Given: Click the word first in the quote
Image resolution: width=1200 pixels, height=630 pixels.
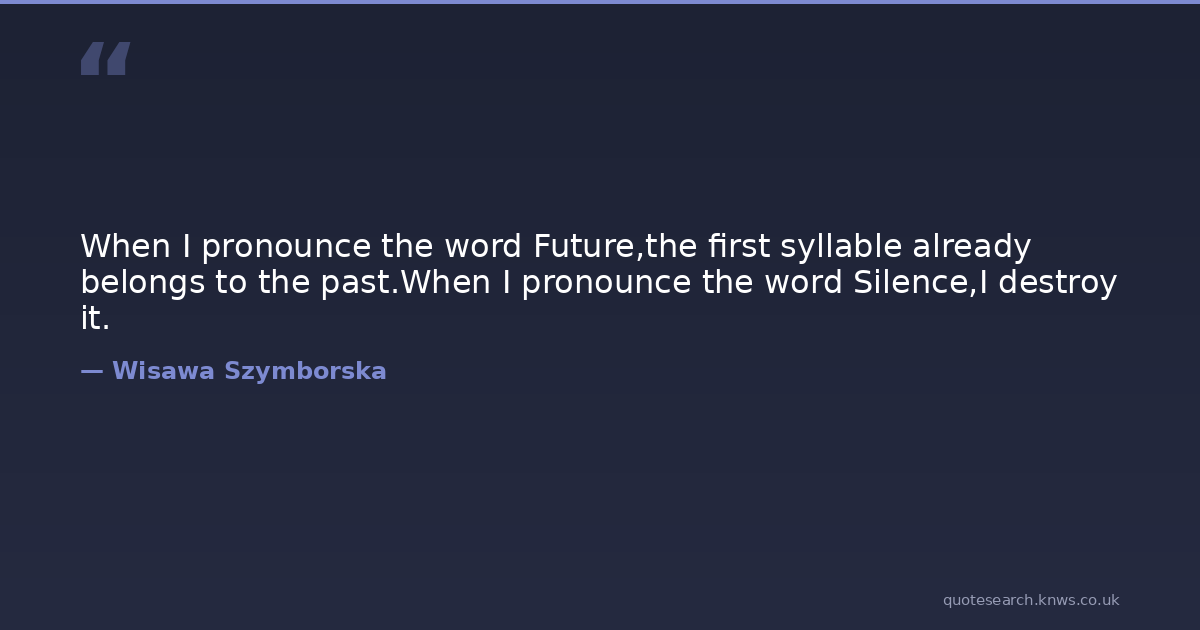Looking at the screenshot, I should (x=739, y=246).
